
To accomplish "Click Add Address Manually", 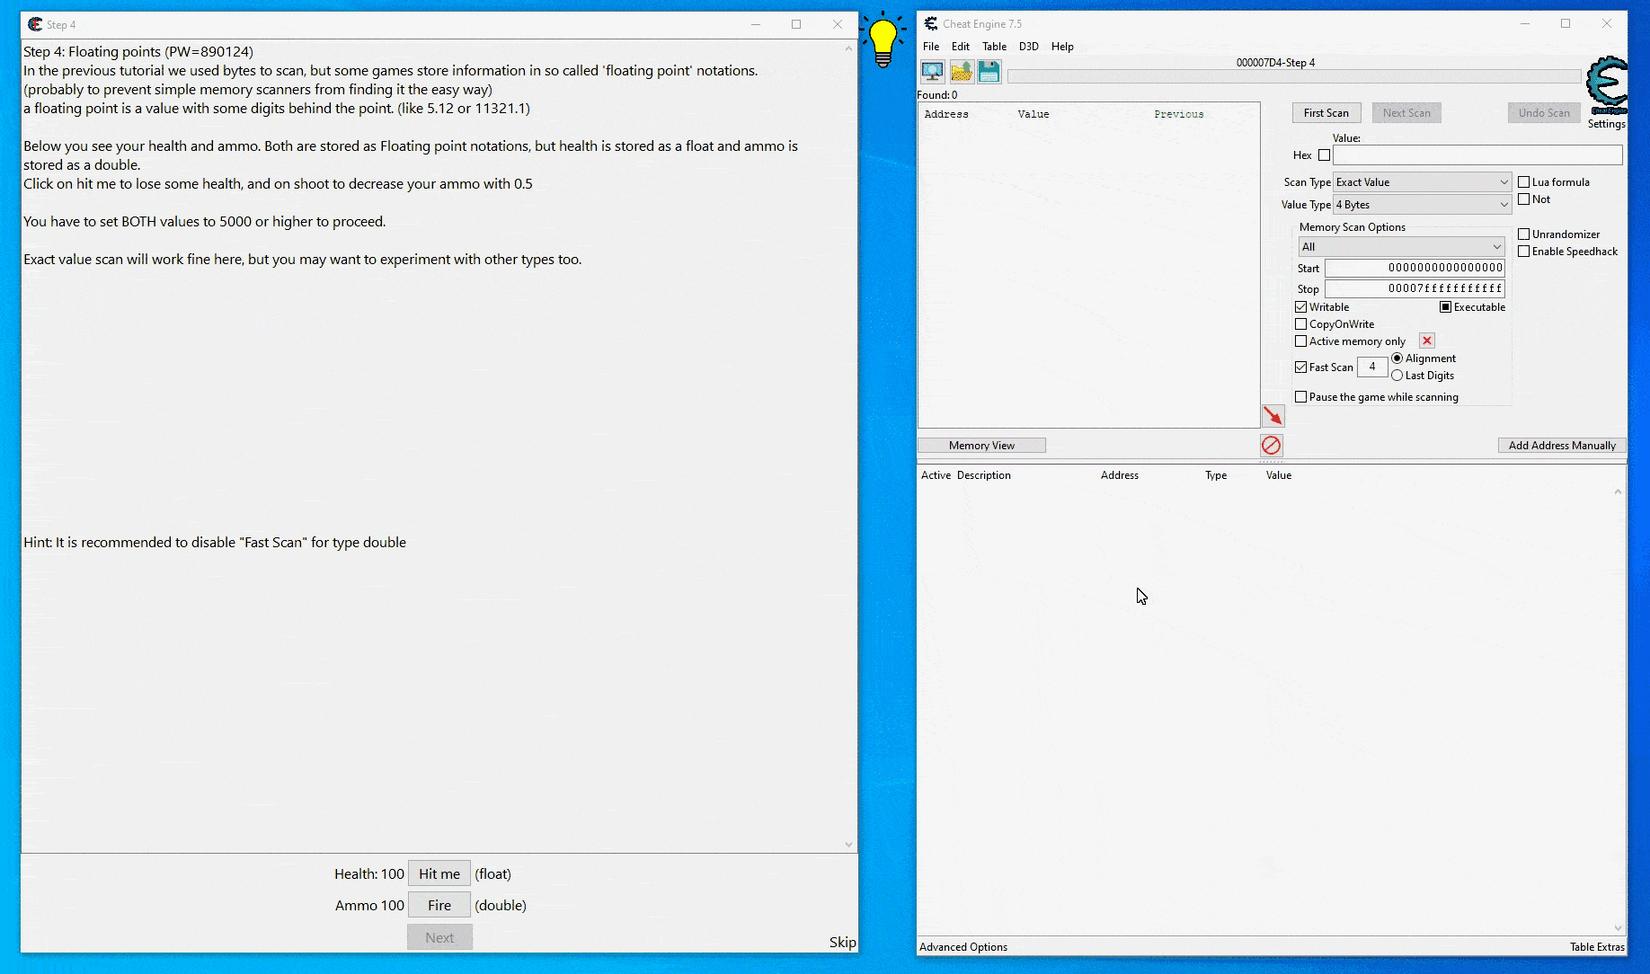I will point(1562,445).
